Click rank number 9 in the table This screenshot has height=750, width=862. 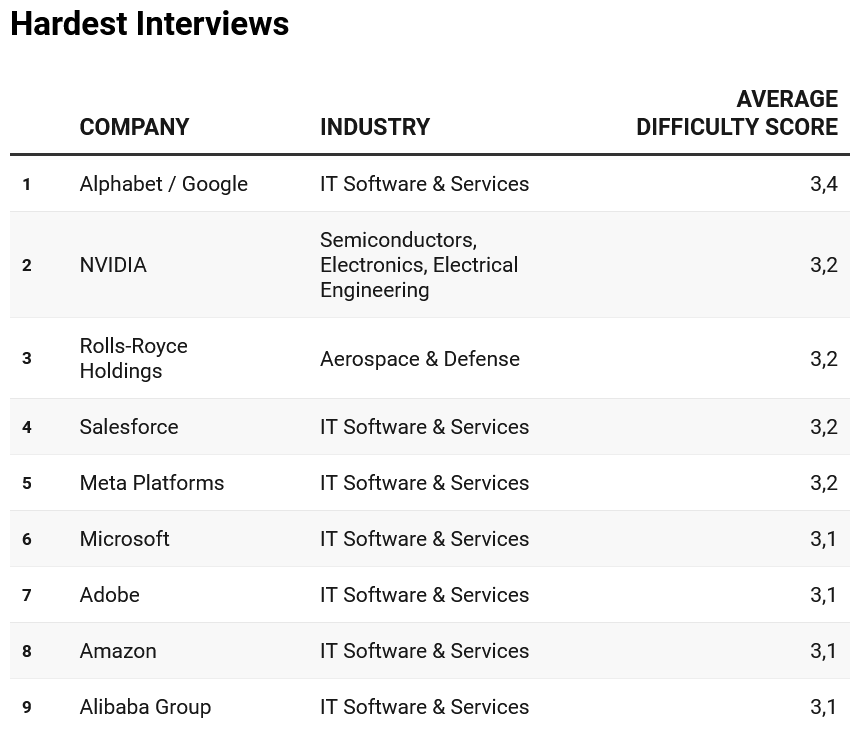point(27,707)
